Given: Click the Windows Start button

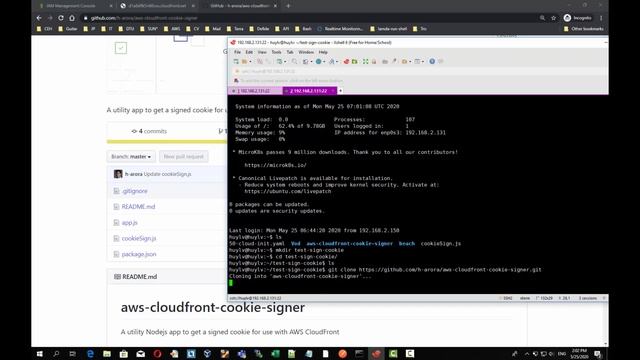Looking at the screenshot, I should pos(40,354).
